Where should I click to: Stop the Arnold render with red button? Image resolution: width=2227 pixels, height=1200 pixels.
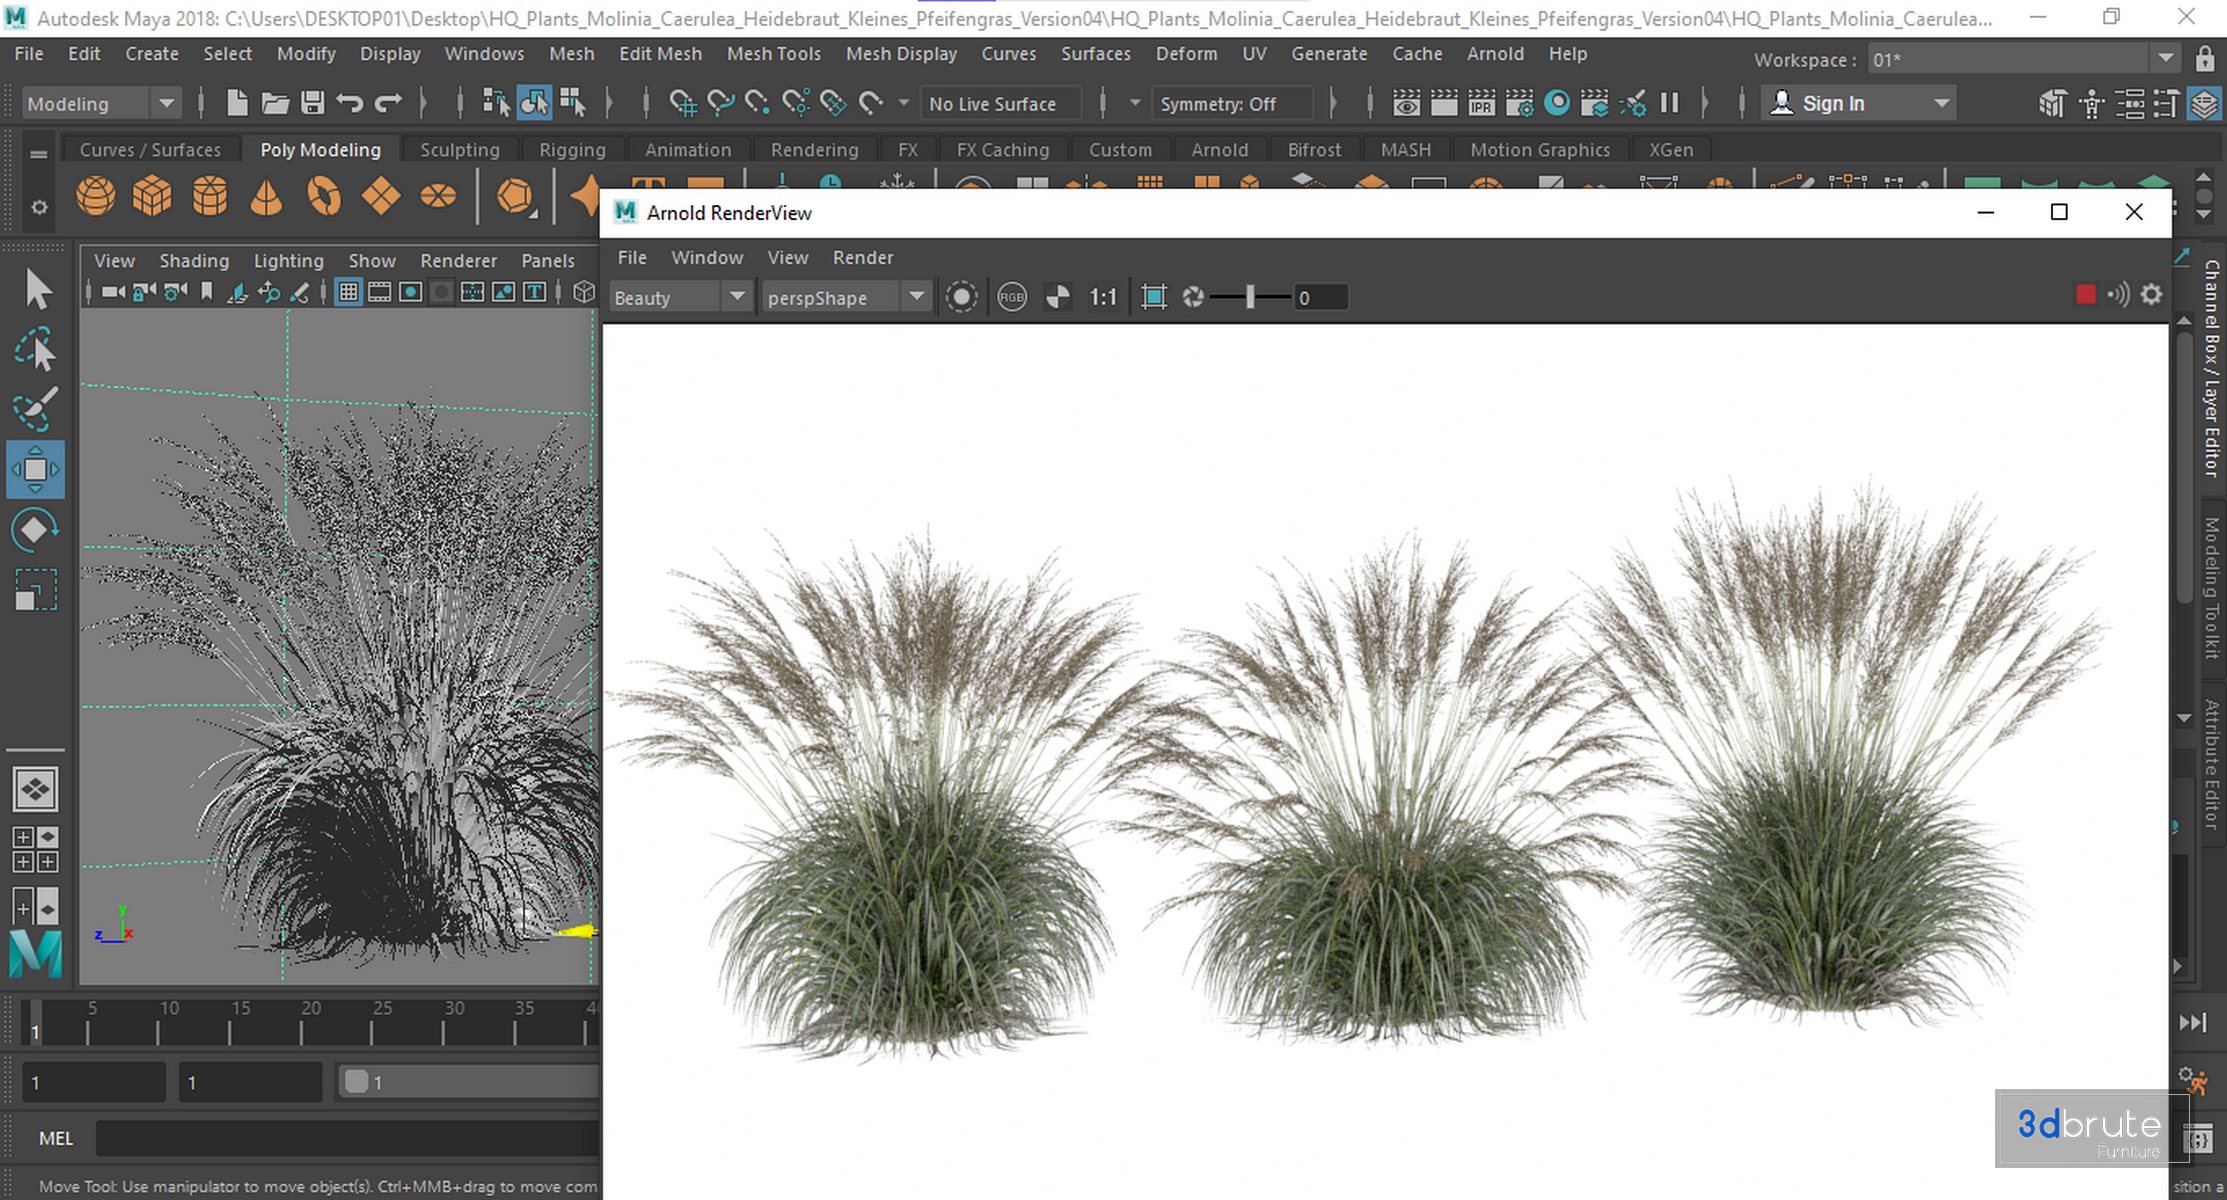click(2085, 295)
